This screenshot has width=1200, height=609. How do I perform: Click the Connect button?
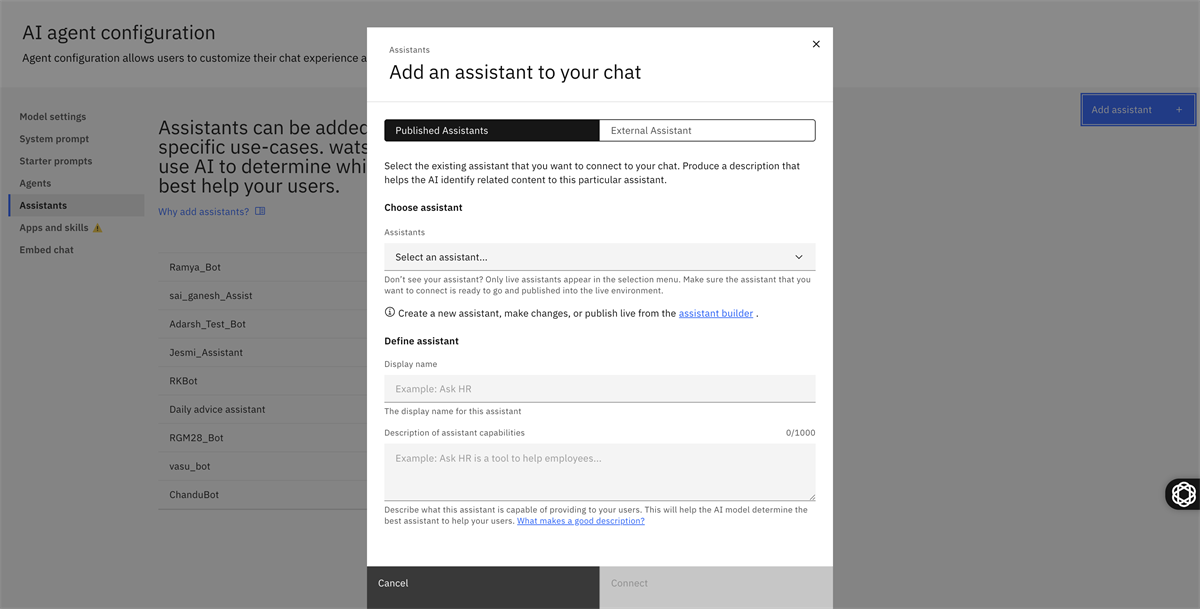(716, 583)
